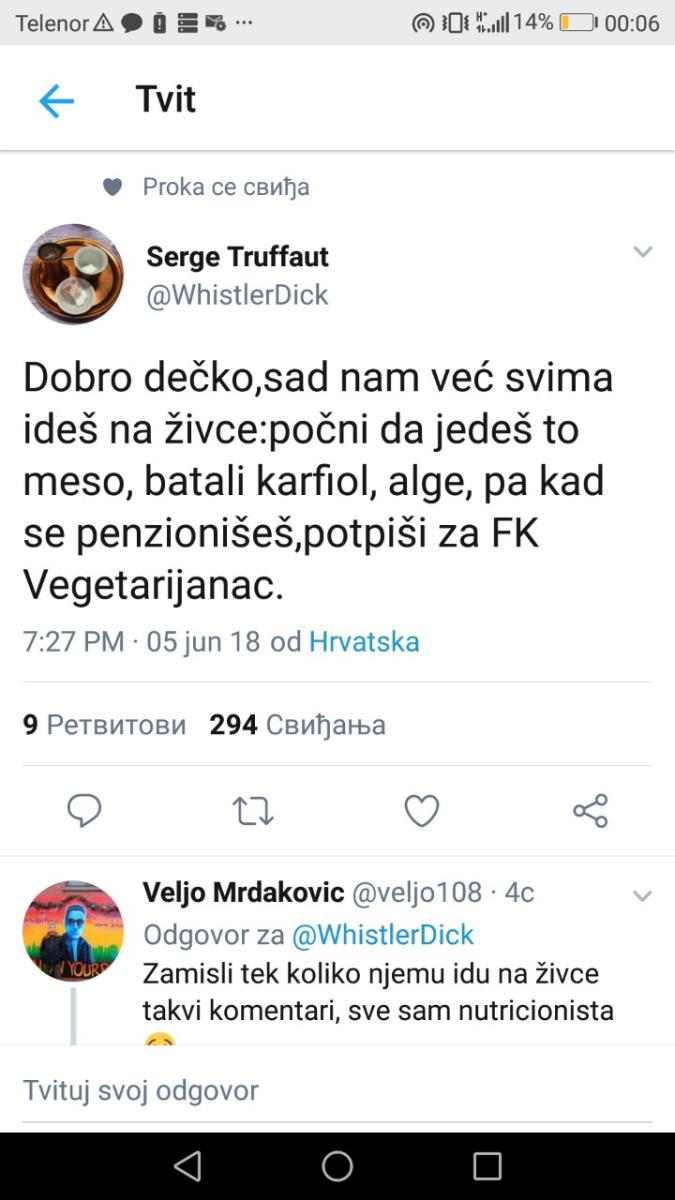Open Veljo Mrdakovic's avatar

point(73,931)
